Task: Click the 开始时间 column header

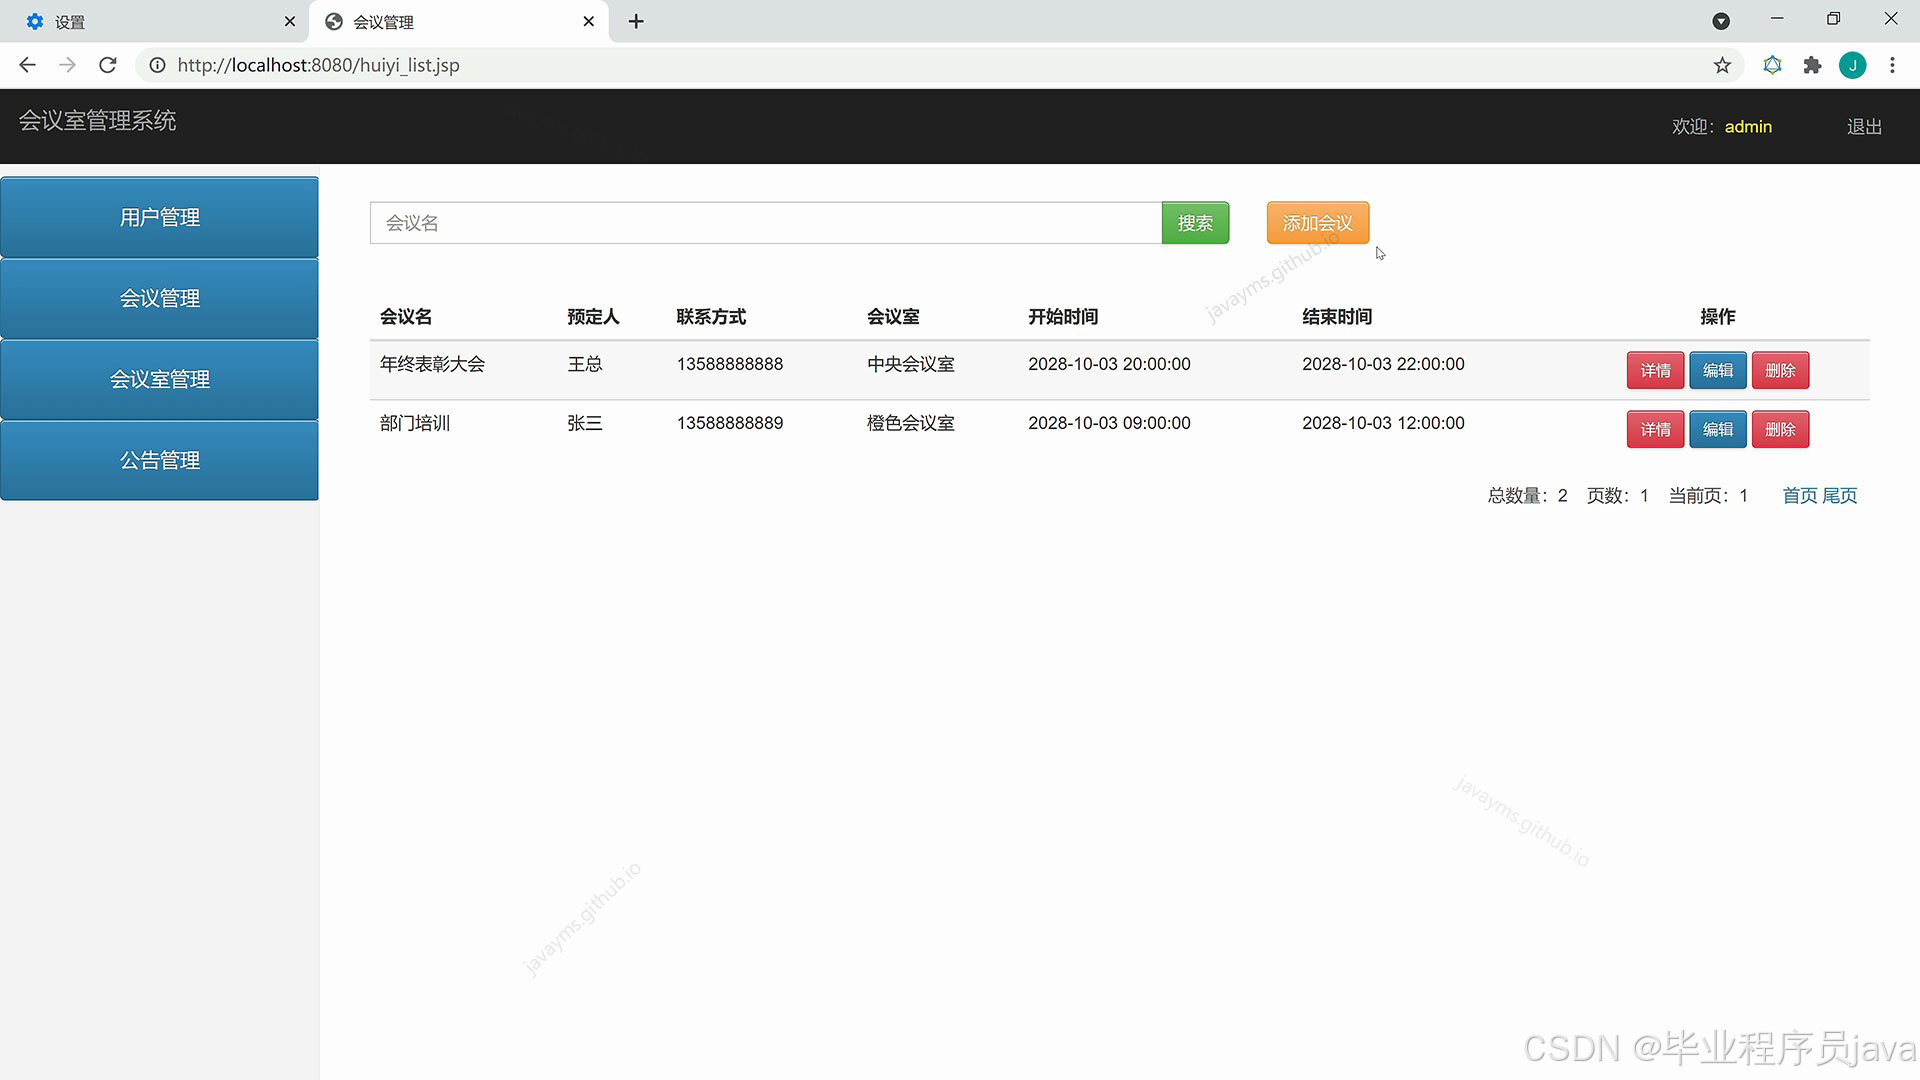Action: pyautogui.click(x=1063, y=317)
